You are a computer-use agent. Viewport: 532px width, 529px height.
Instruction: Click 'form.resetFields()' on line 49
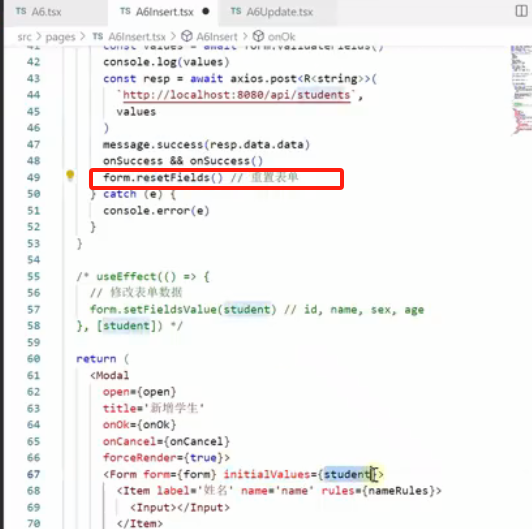[x=163, y=177]
